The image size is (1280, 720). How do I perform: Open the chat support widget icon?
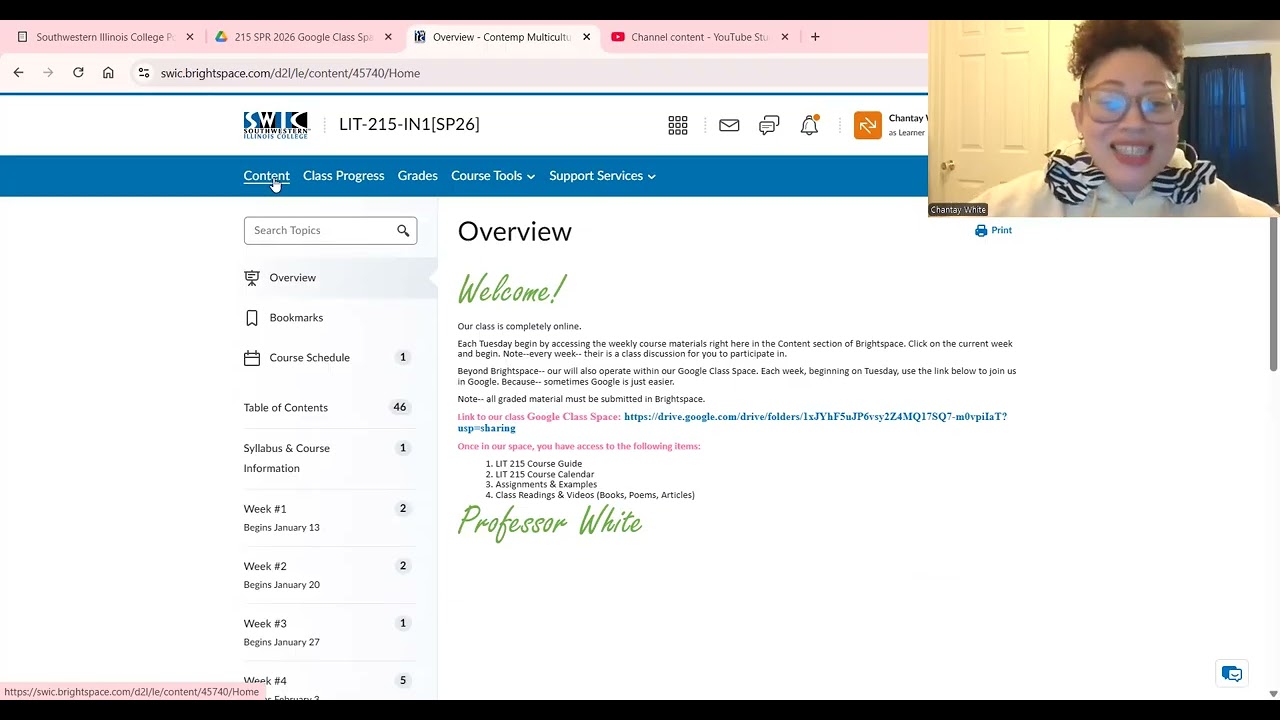[1232, 674]
